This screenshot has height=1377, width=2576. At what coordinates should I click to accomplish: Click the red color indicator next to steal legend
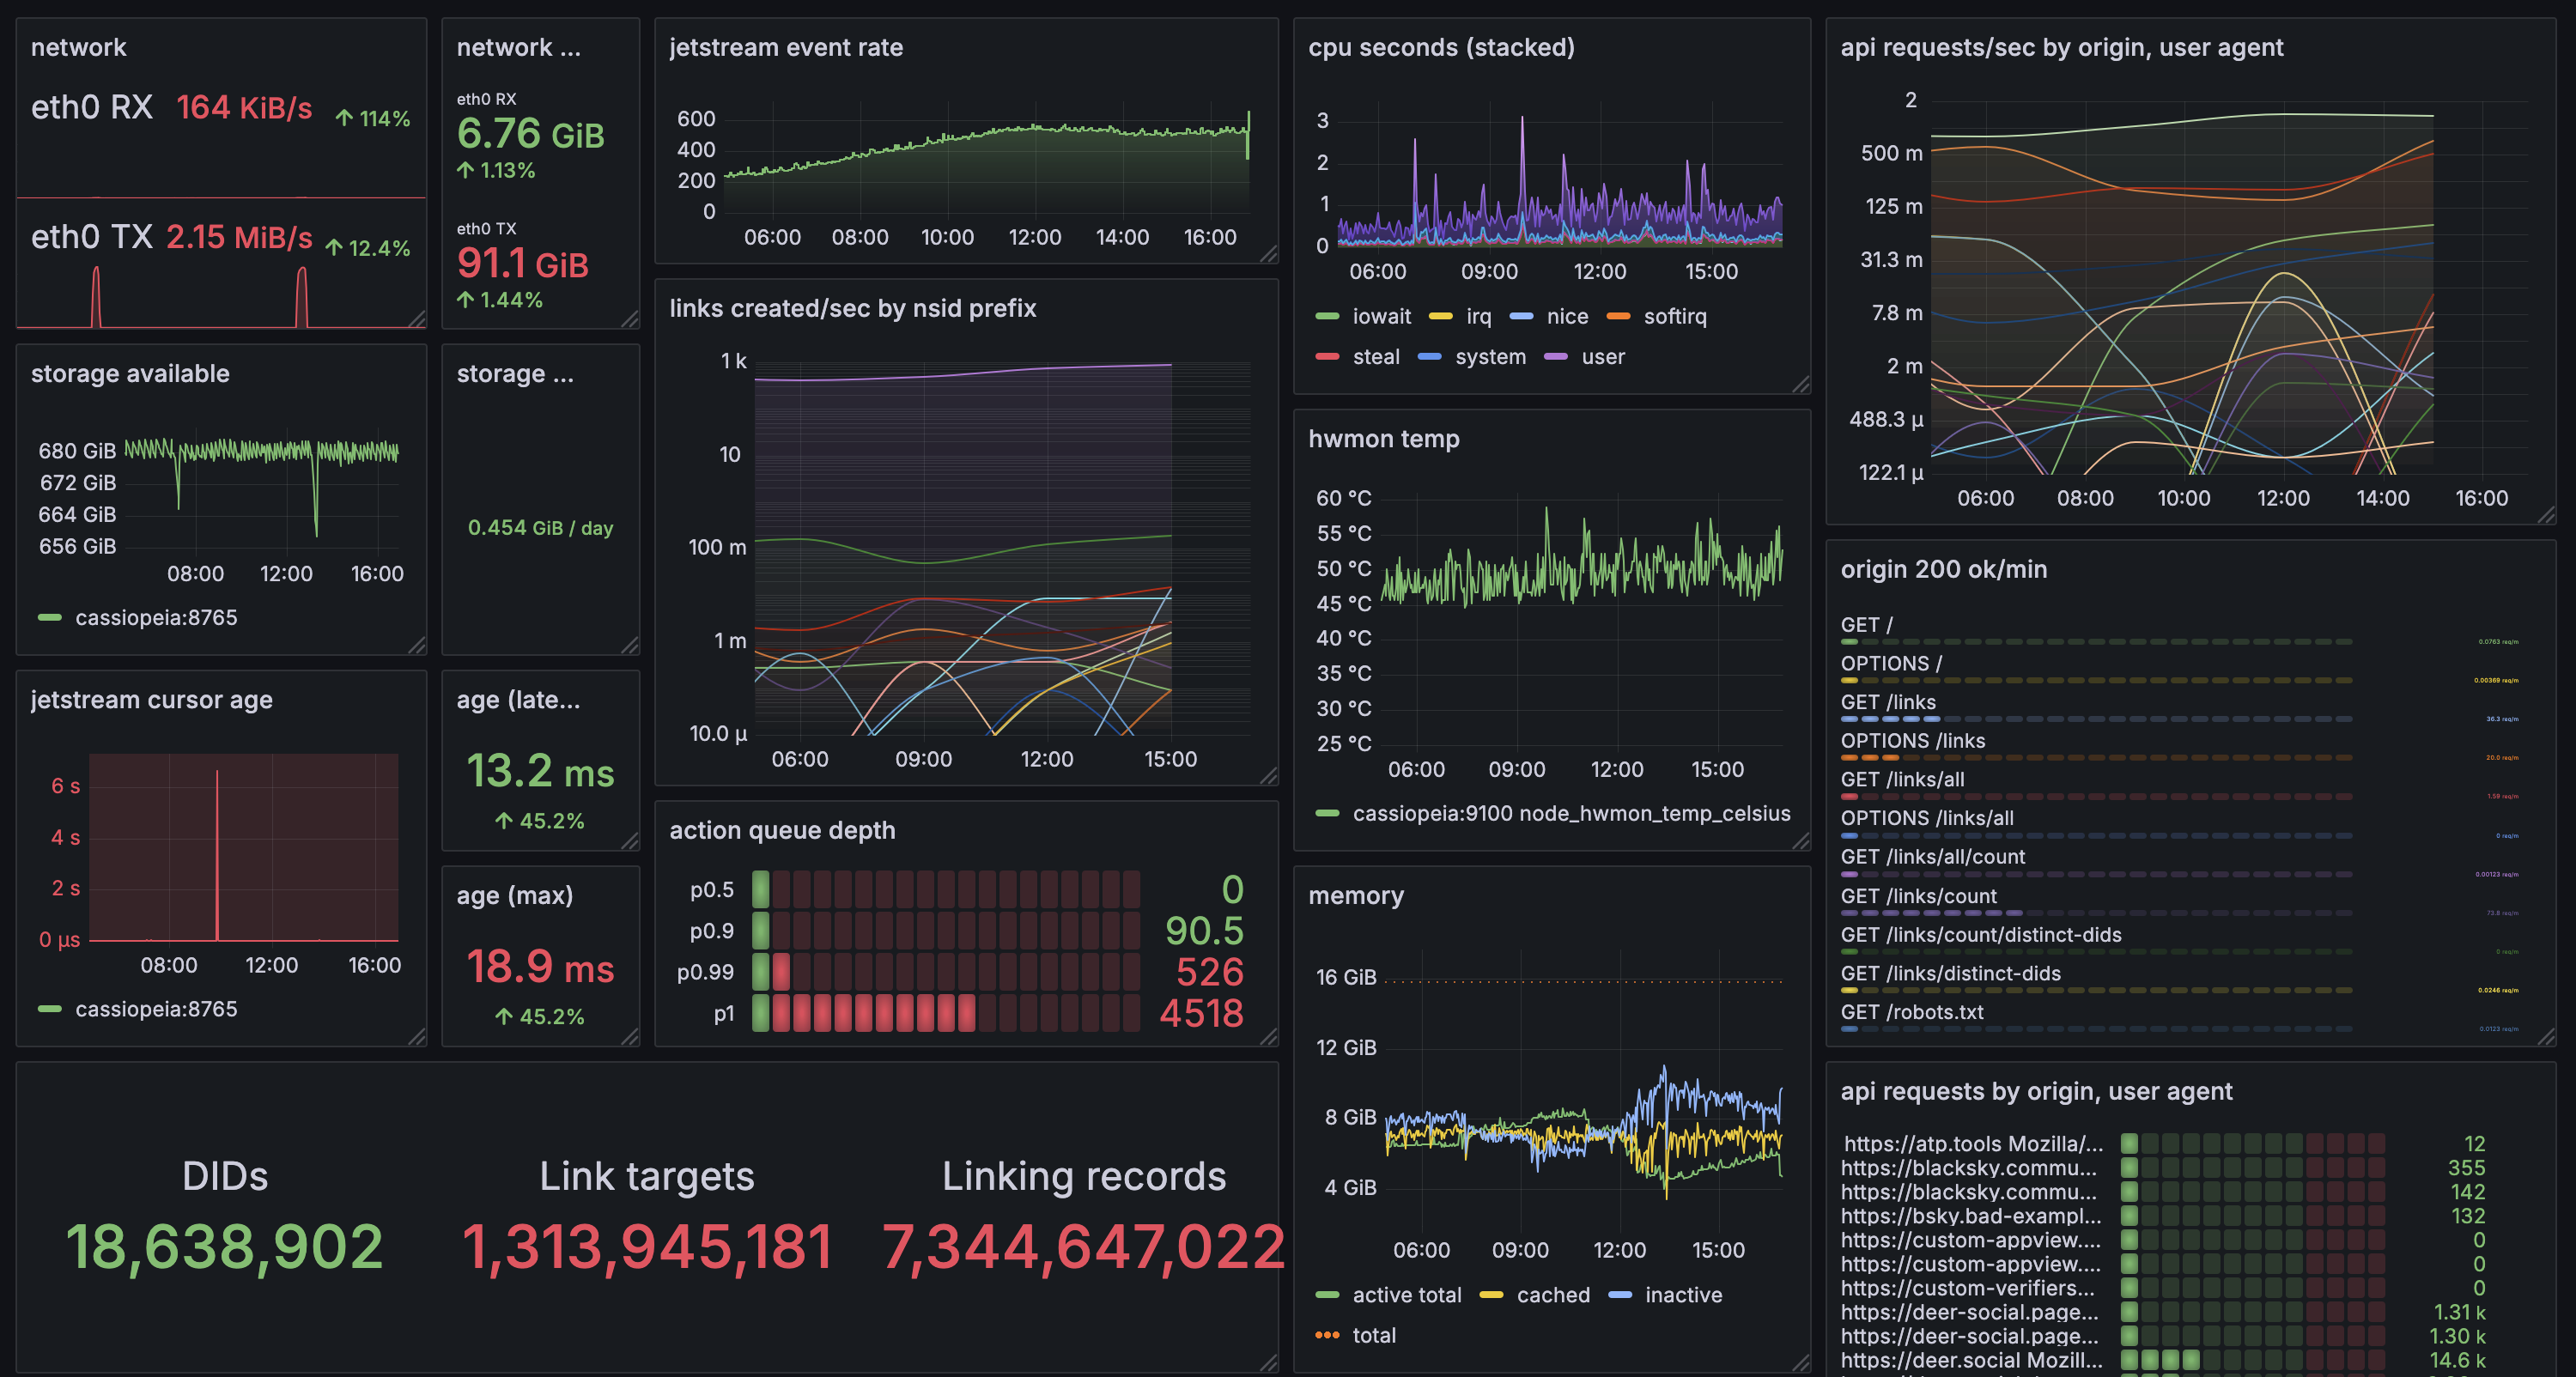1327,356
